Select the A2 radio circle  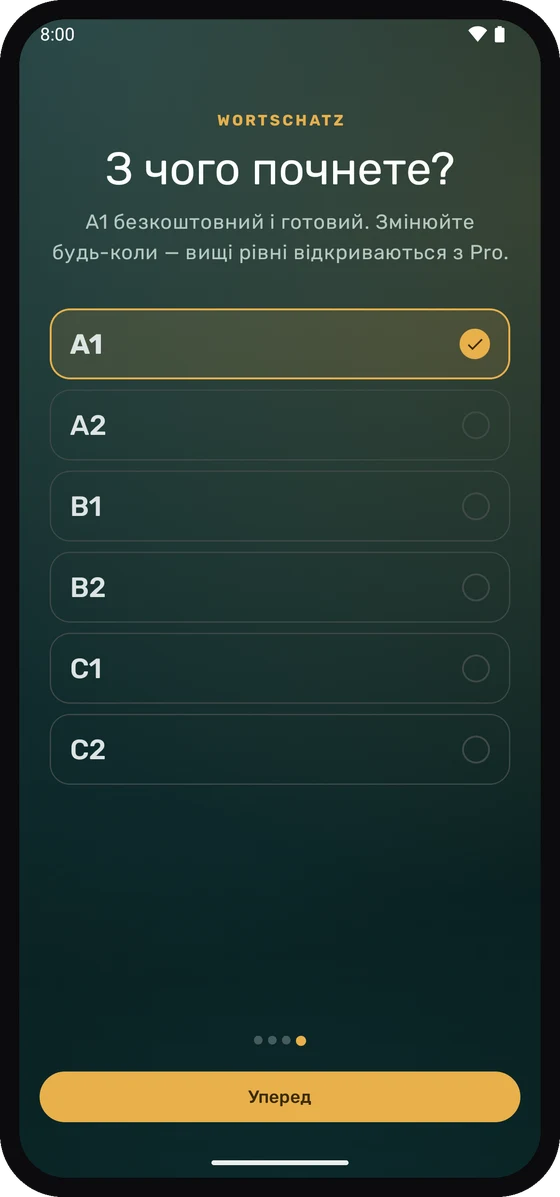coord(476,425)
